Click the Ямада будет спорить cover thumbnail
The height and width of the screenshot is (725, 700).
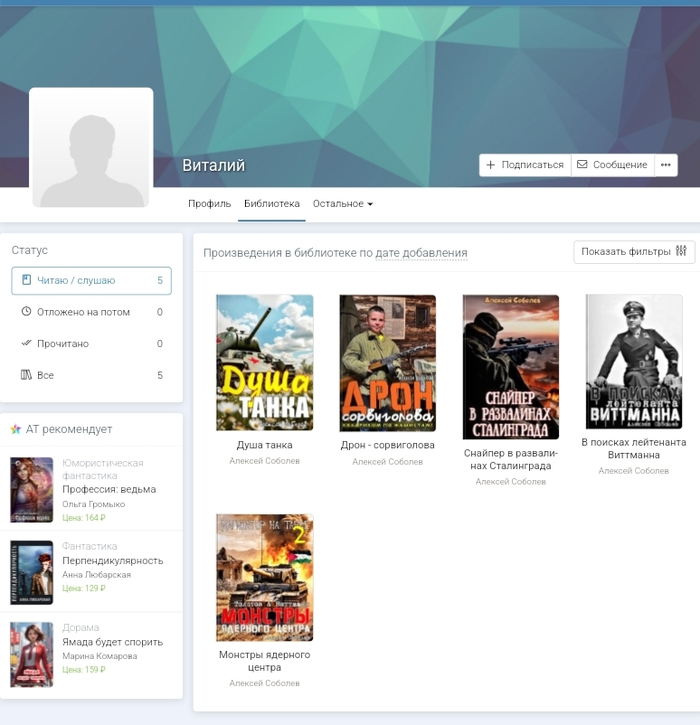coord(31,654)
